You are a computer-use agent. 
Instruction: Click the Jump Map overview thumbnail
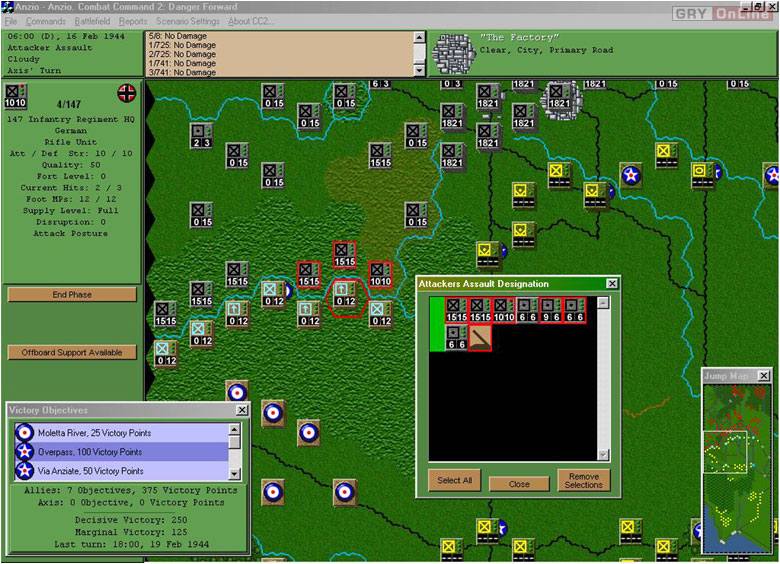pyautogui.click(x=737, y=469)
